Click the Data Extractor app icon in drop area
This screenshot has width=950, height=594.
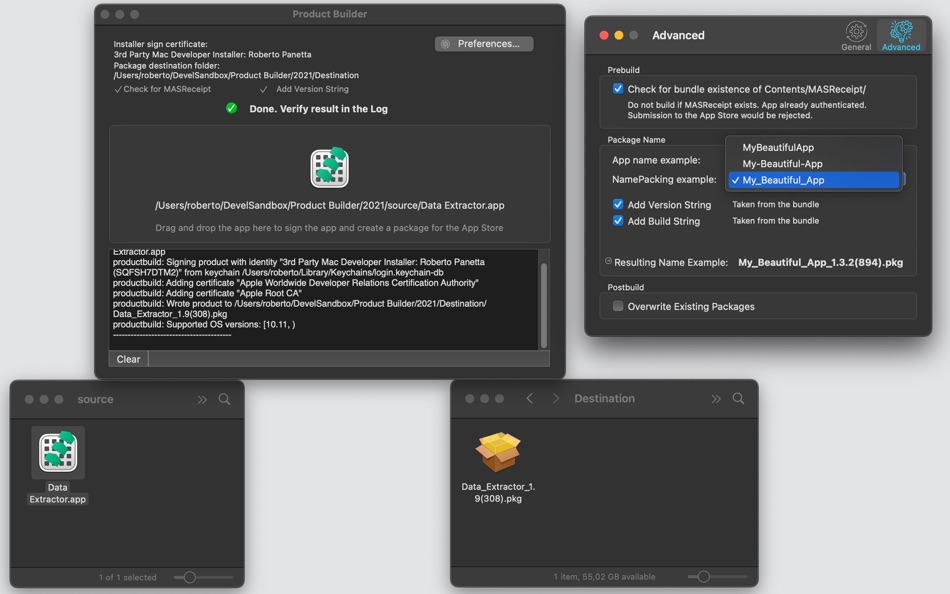coord(329,167)
